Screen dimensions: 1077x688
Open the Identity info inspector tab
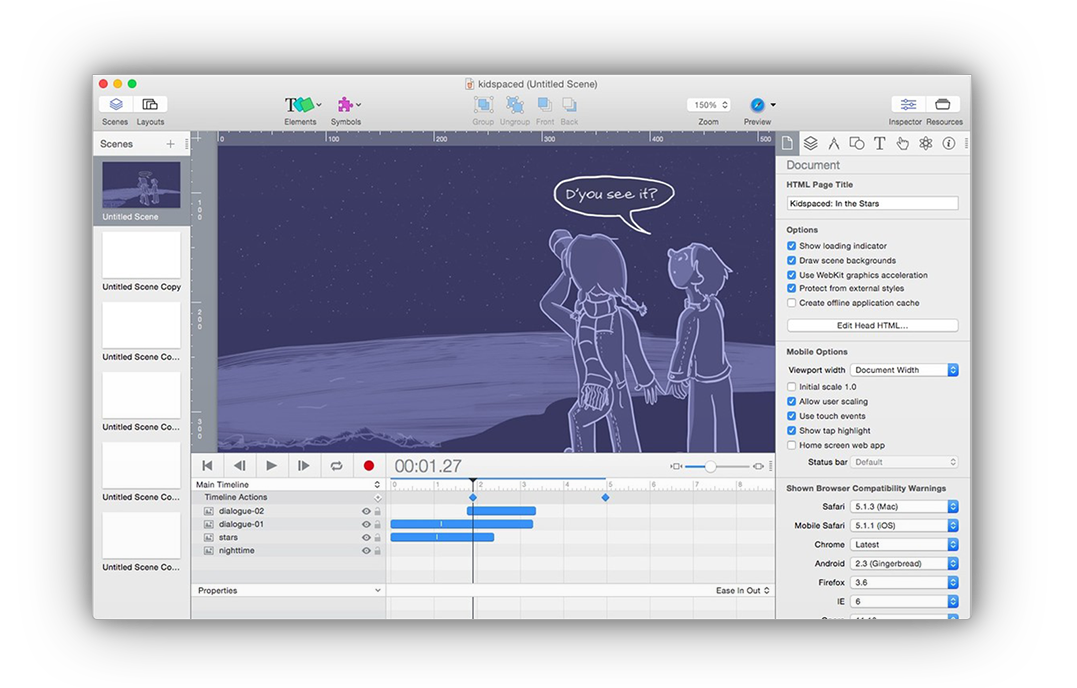[x=949, y=143]
